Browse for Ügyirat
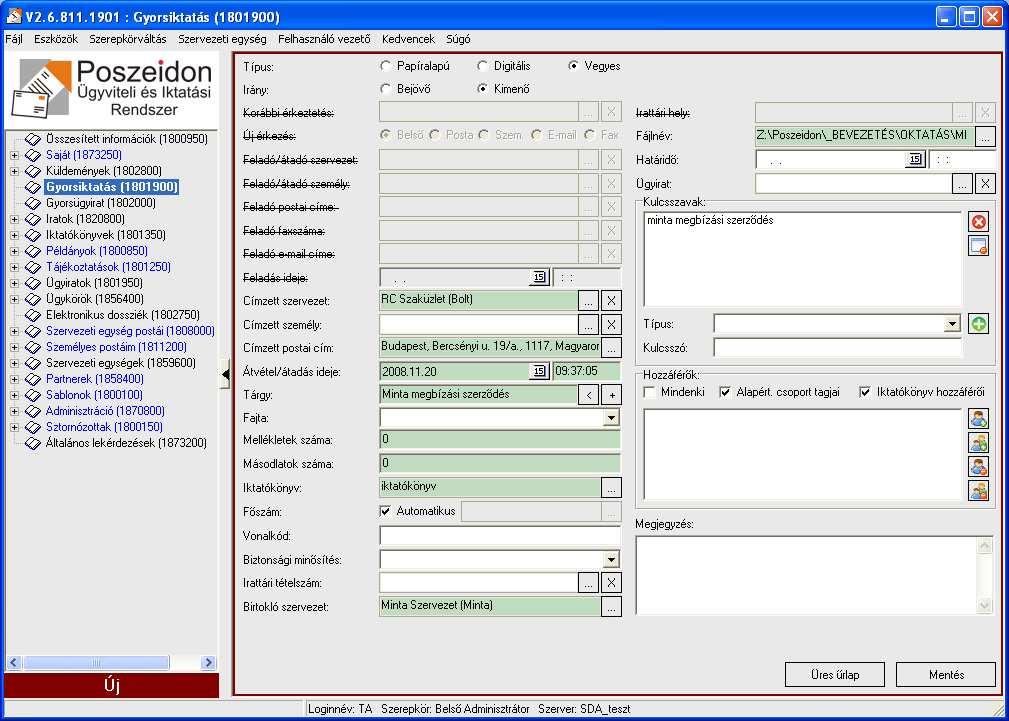The width and height of the screenshot is (1009, 721). pyautogui.click(x=961, y=184)
